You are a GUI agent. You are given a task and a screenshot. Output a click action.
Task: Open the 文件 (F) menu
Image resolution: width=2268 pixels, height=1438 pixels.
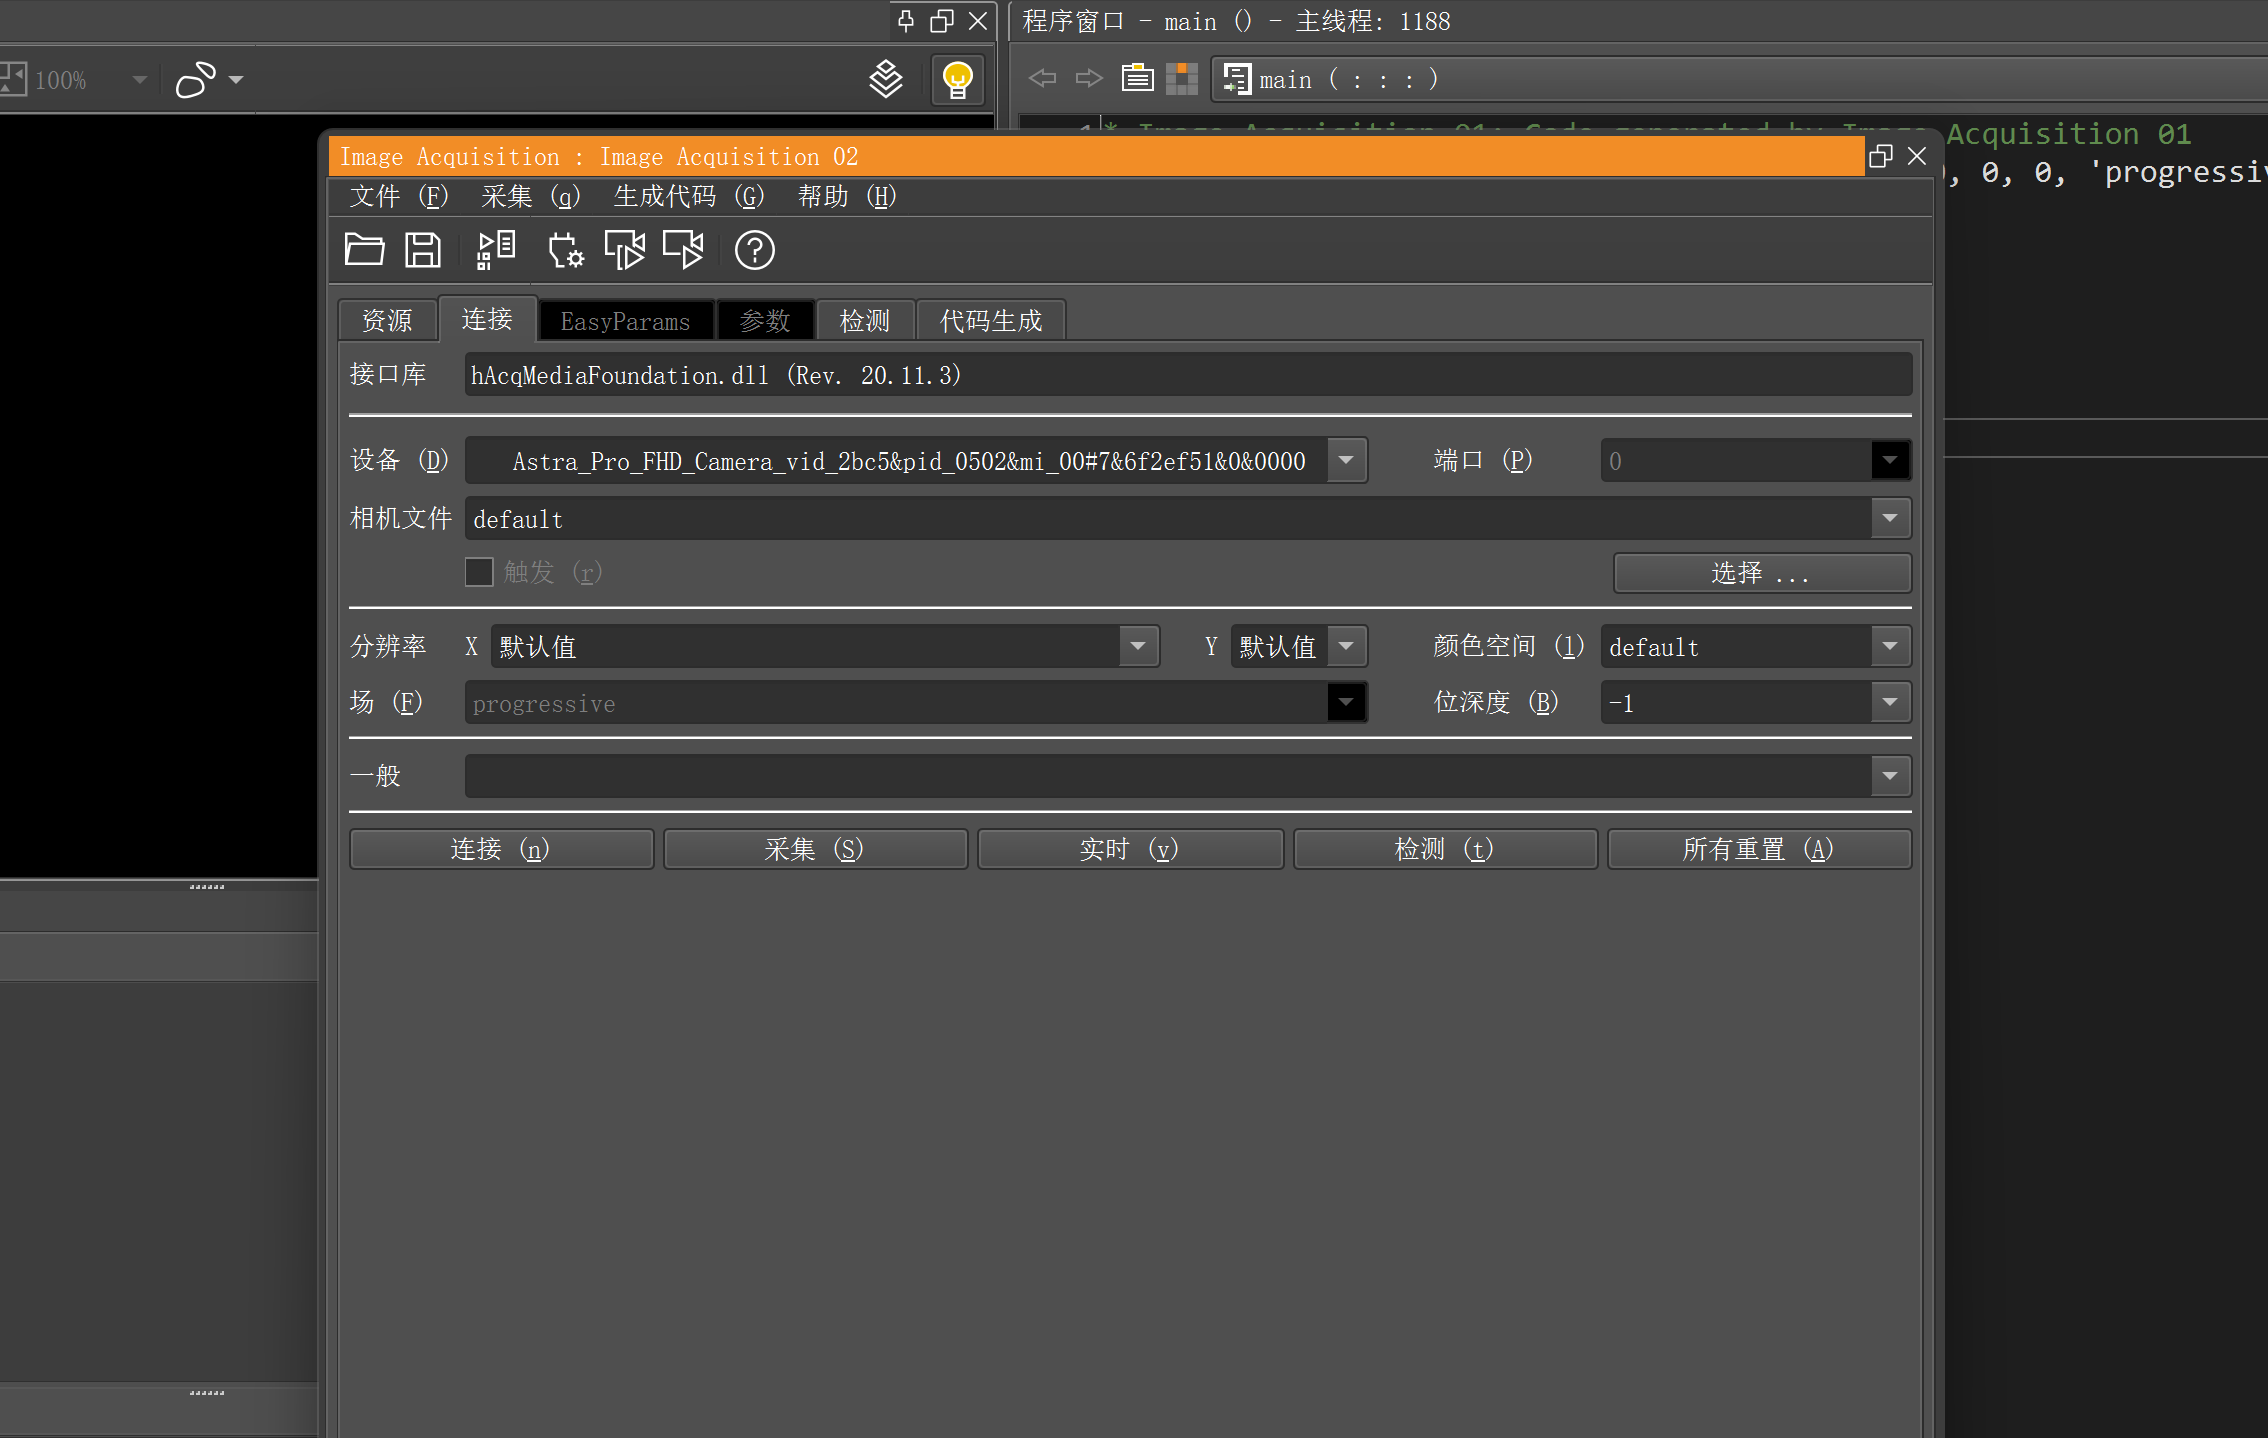pos(399,196)
